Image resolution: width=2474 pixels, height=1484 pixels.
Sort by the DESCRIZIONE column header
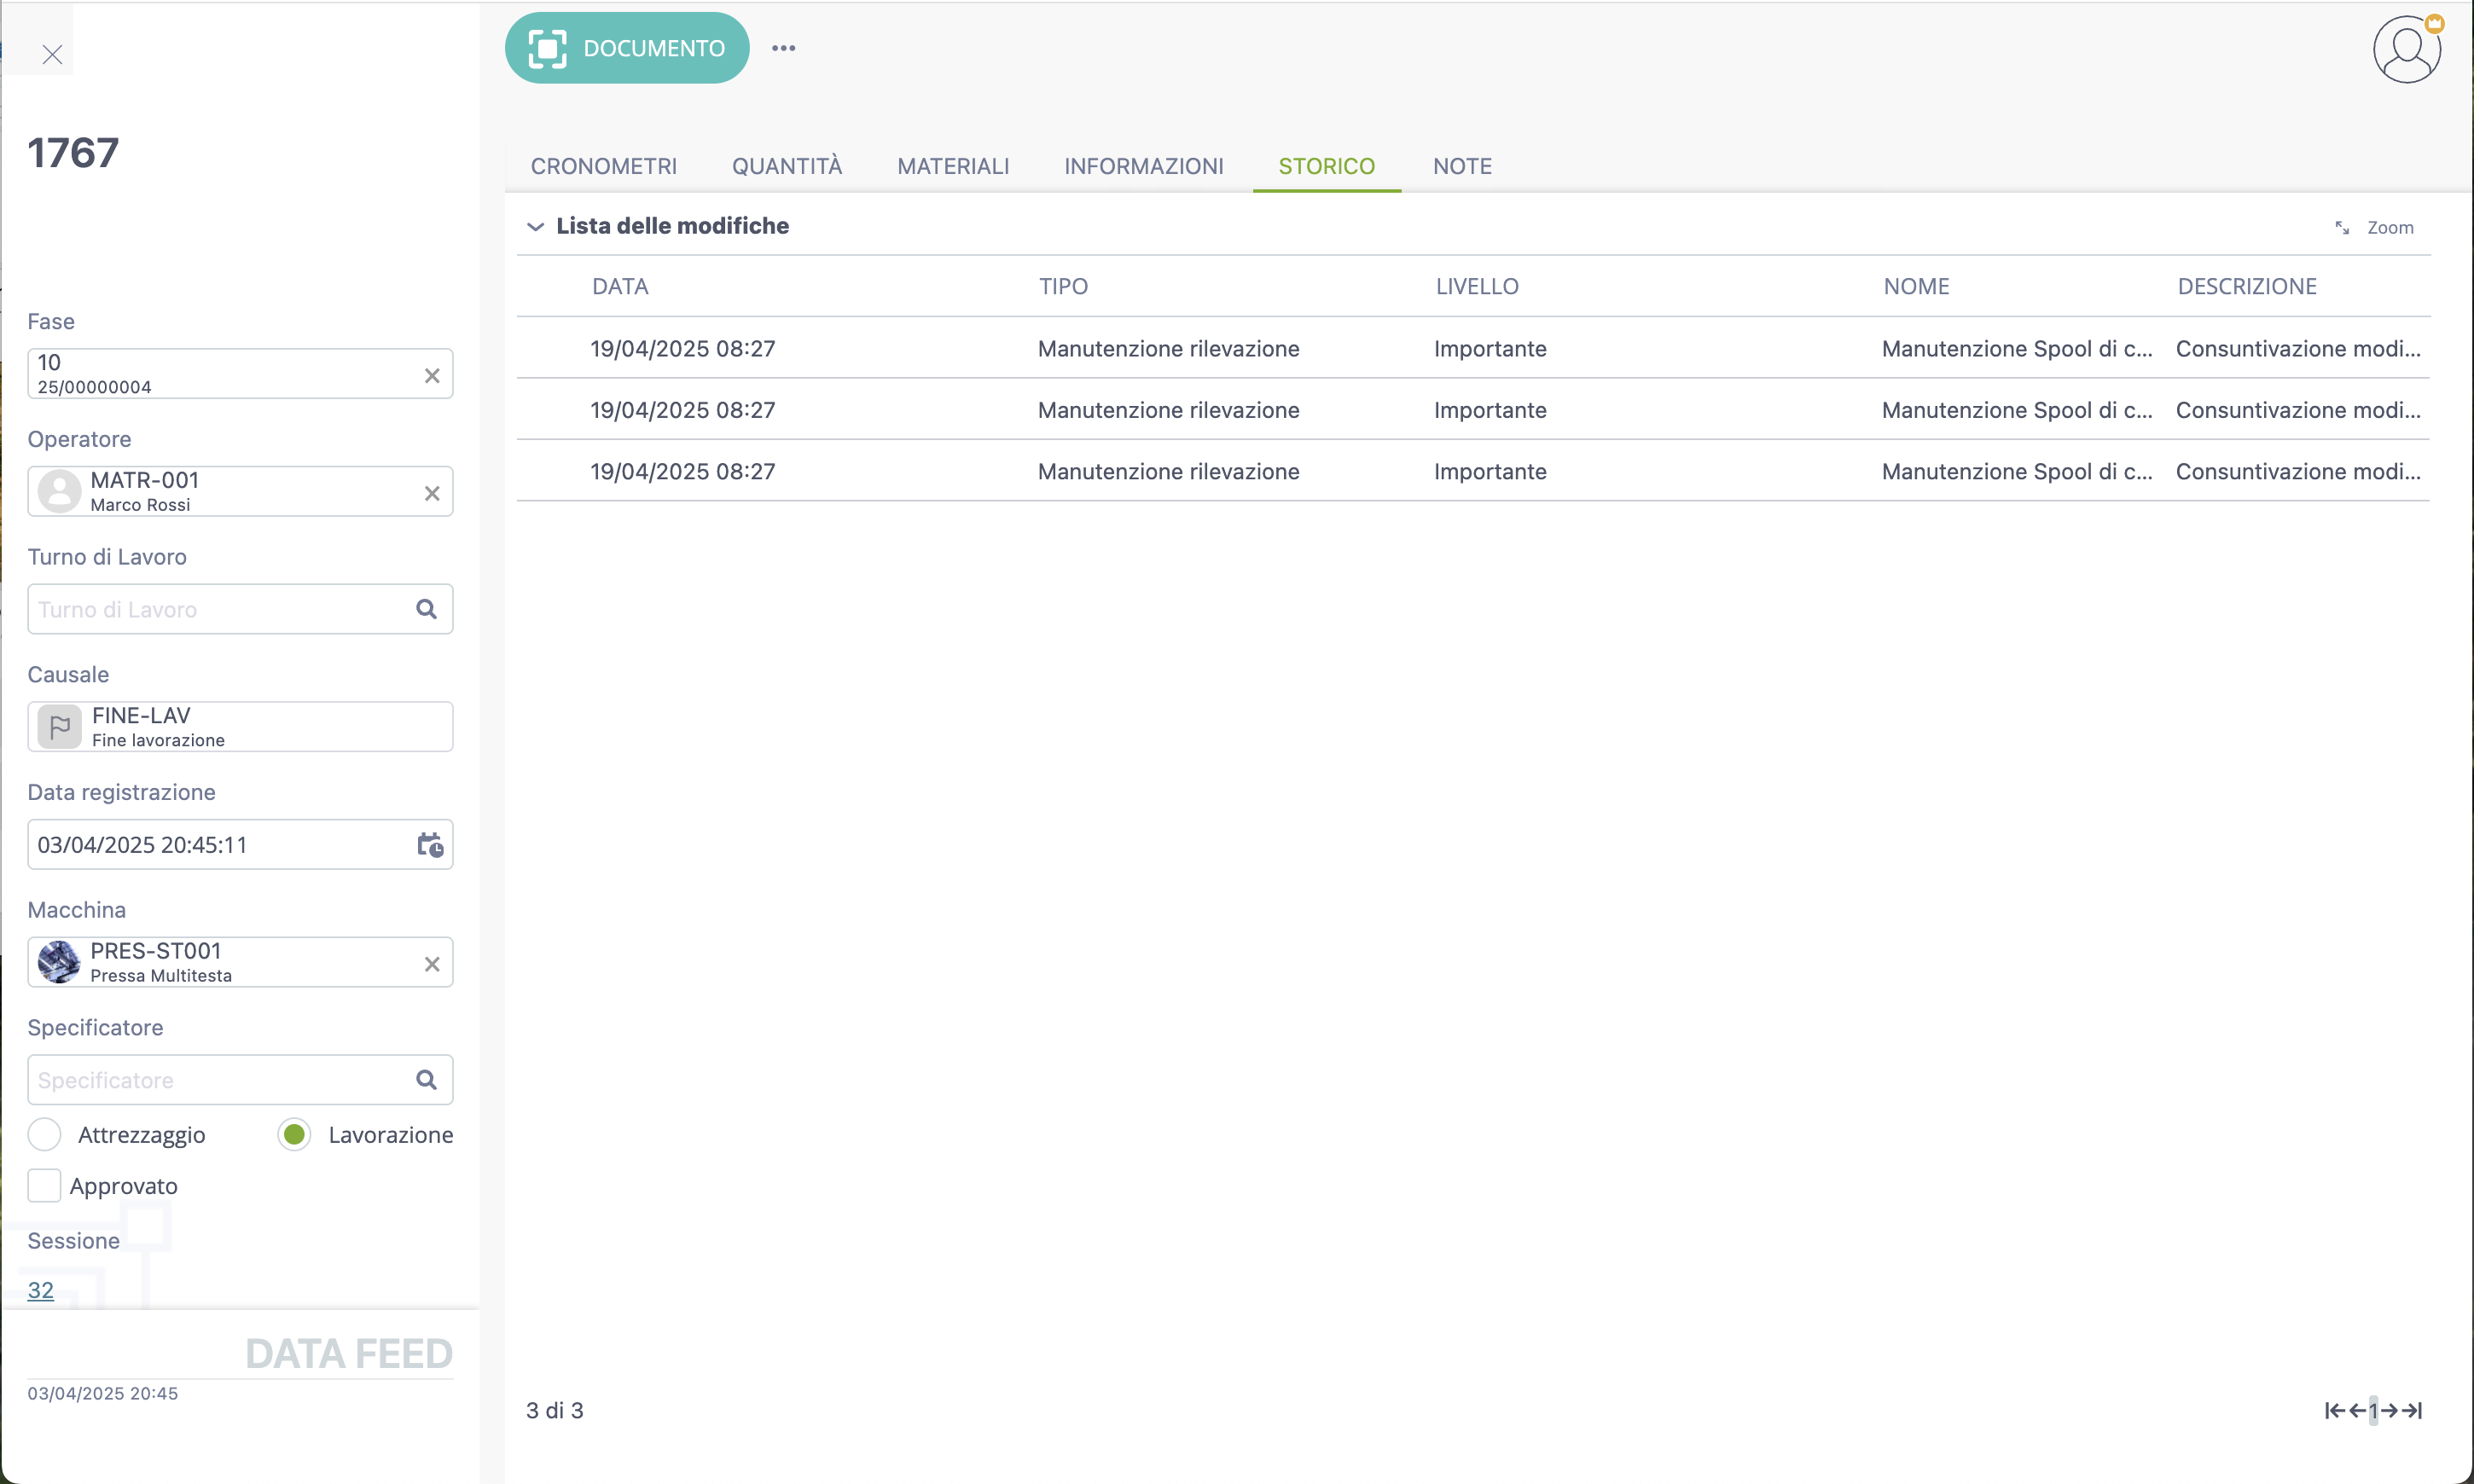click(x=2247, y=287)
